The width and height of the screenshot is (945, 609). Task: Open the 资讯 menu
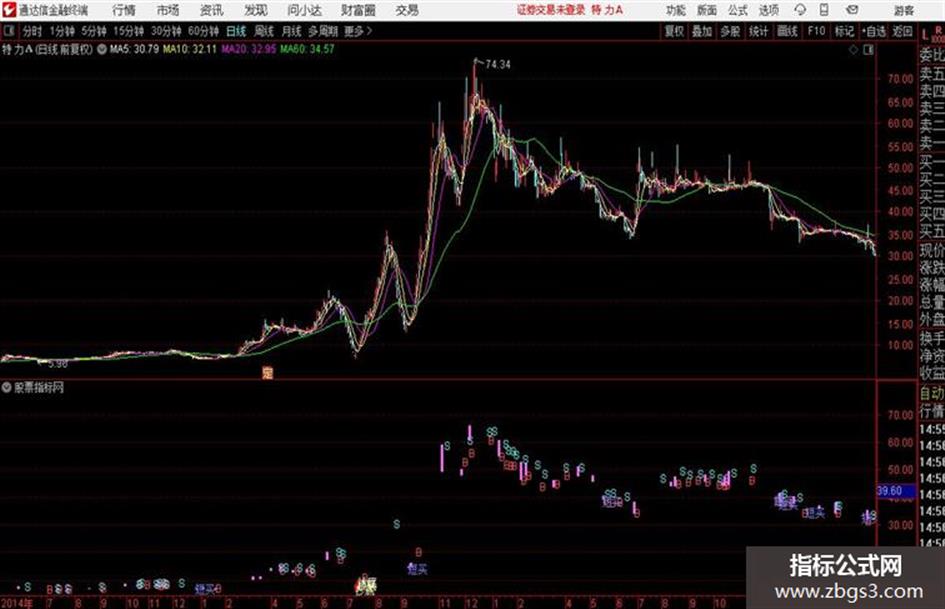click(212, 10)
